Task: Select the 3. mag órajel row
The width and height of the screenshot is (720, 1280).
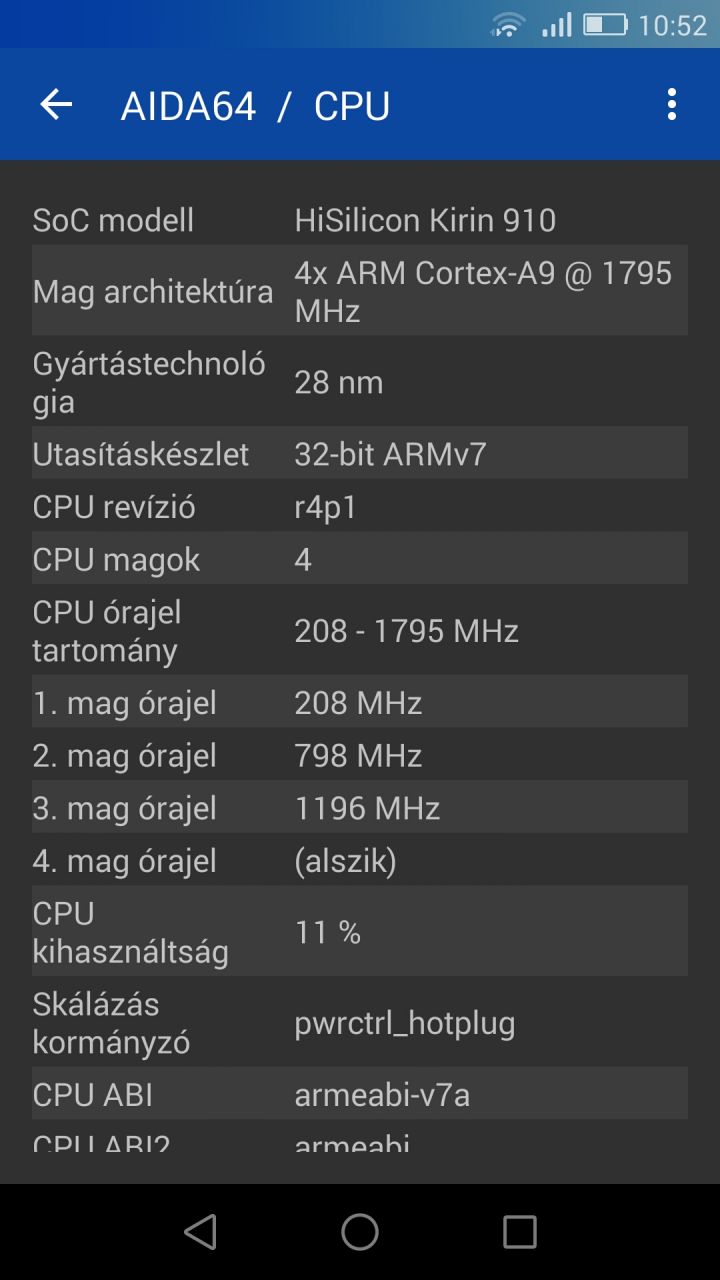Action: (360, 807)
